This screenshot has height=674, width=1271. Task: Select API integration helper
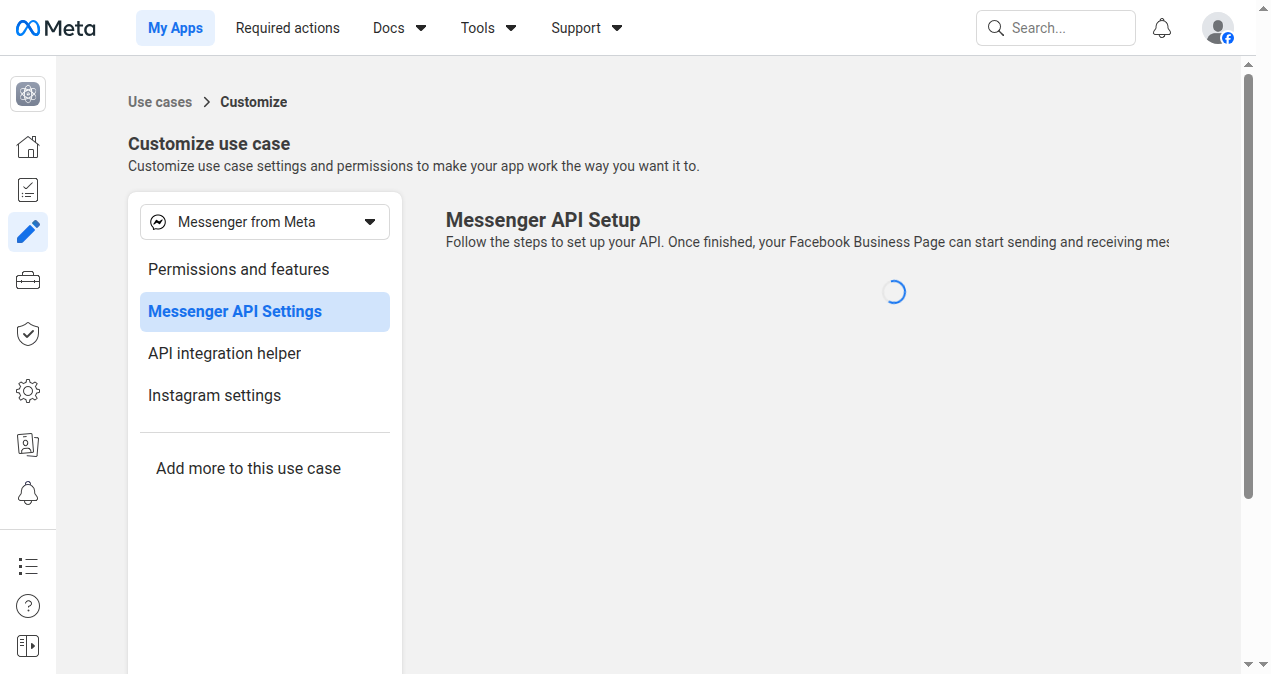(265, 354)
